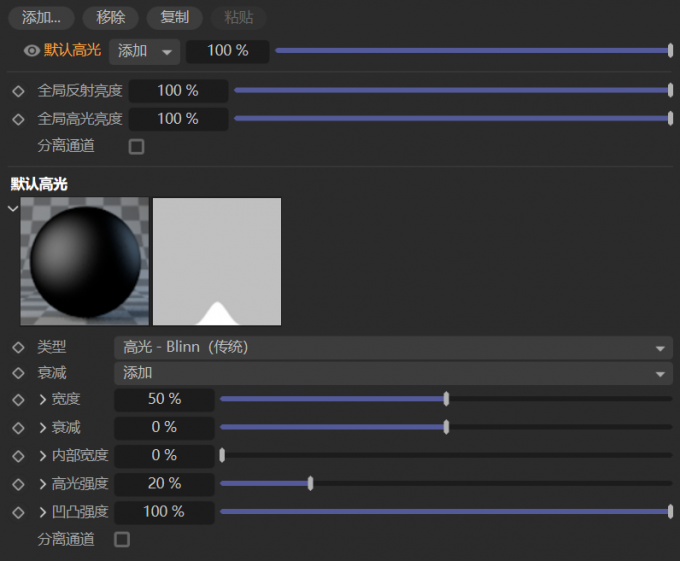
Task: Click keyframe diamond for 内部宽度
Action: tap(18, 456)
